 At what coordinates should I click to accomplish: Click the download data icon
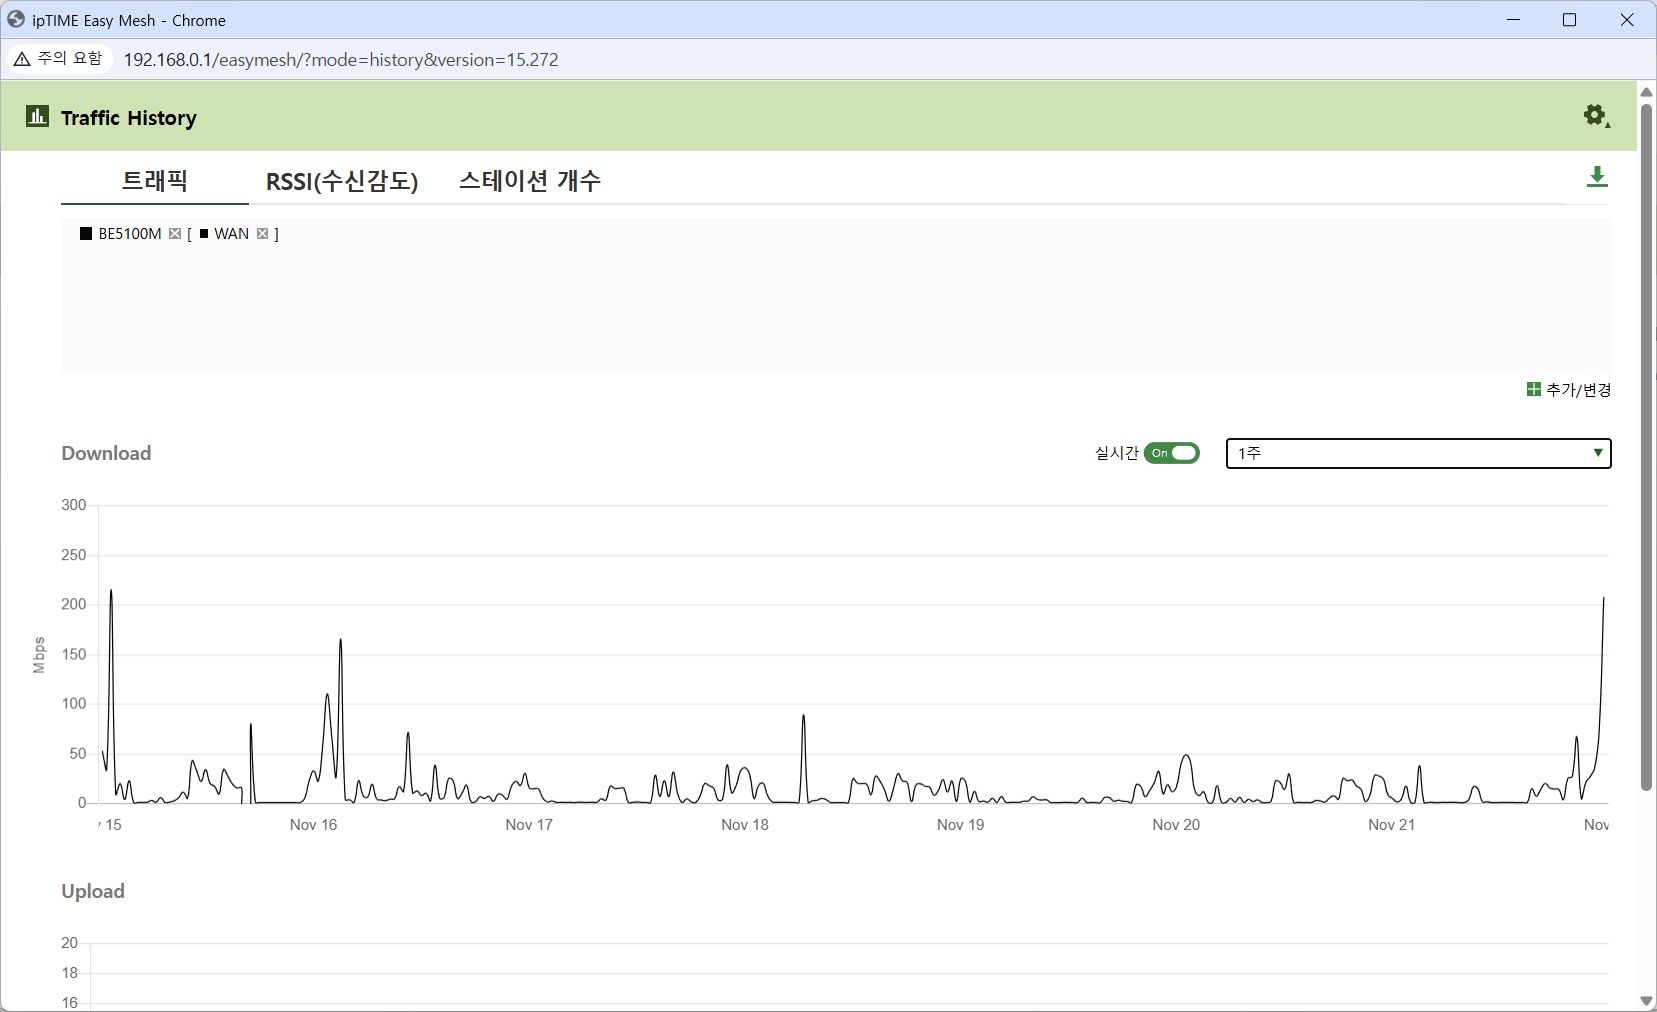point(1597,177)
